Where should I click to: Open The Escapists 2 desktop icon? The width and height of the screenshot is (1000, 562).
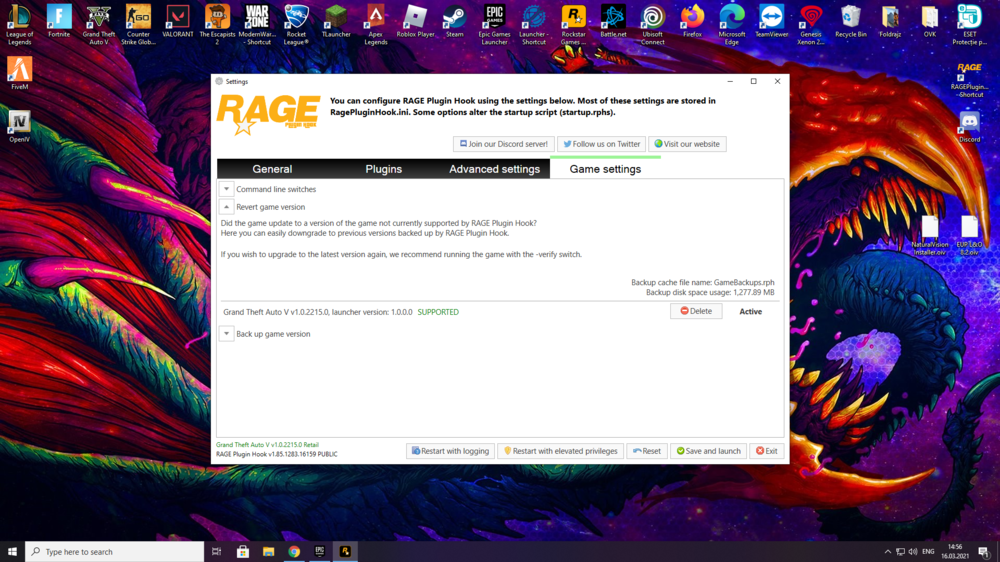coord(217,26)
